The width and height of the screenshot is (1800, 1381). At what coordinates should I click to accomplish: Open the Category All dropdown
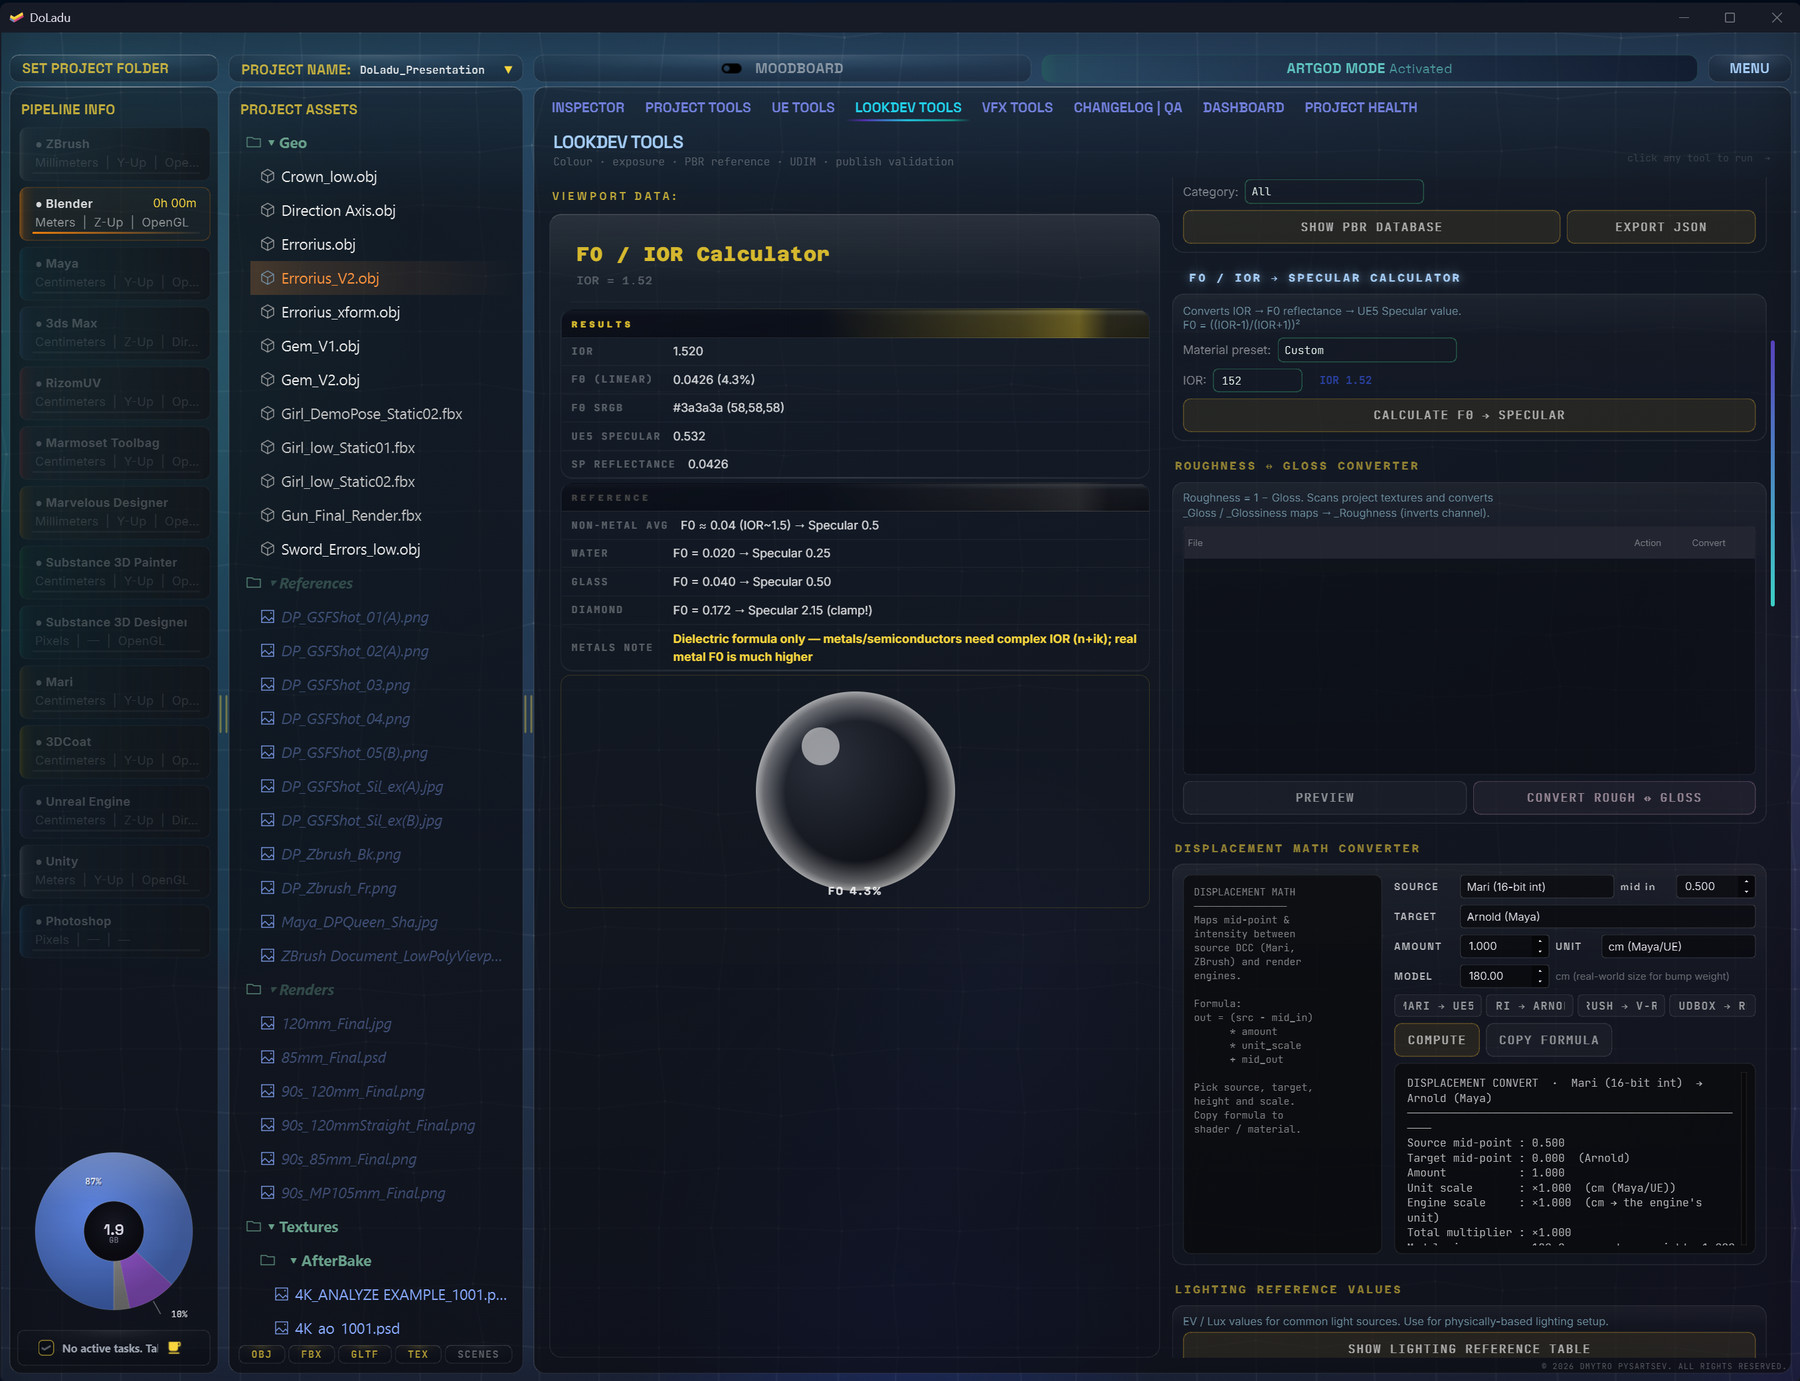coord(1333,191)
